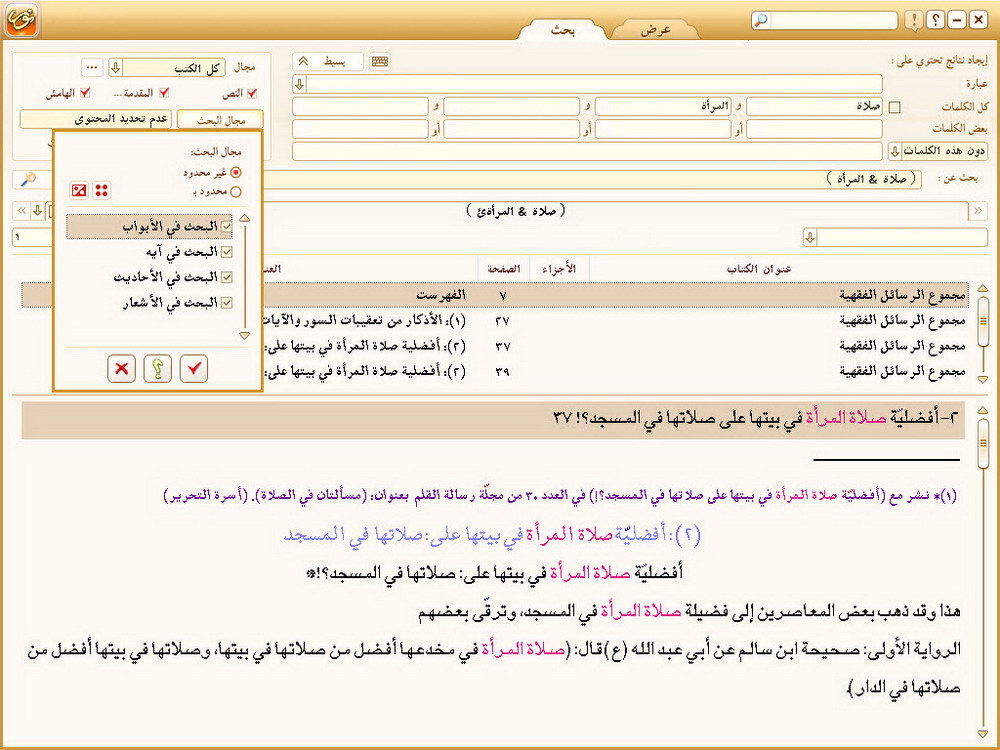Focus the دون هذه الكلمات exclusion input field
The width and height of the screenshot is (1000, 750).
[x=587, y=151]
